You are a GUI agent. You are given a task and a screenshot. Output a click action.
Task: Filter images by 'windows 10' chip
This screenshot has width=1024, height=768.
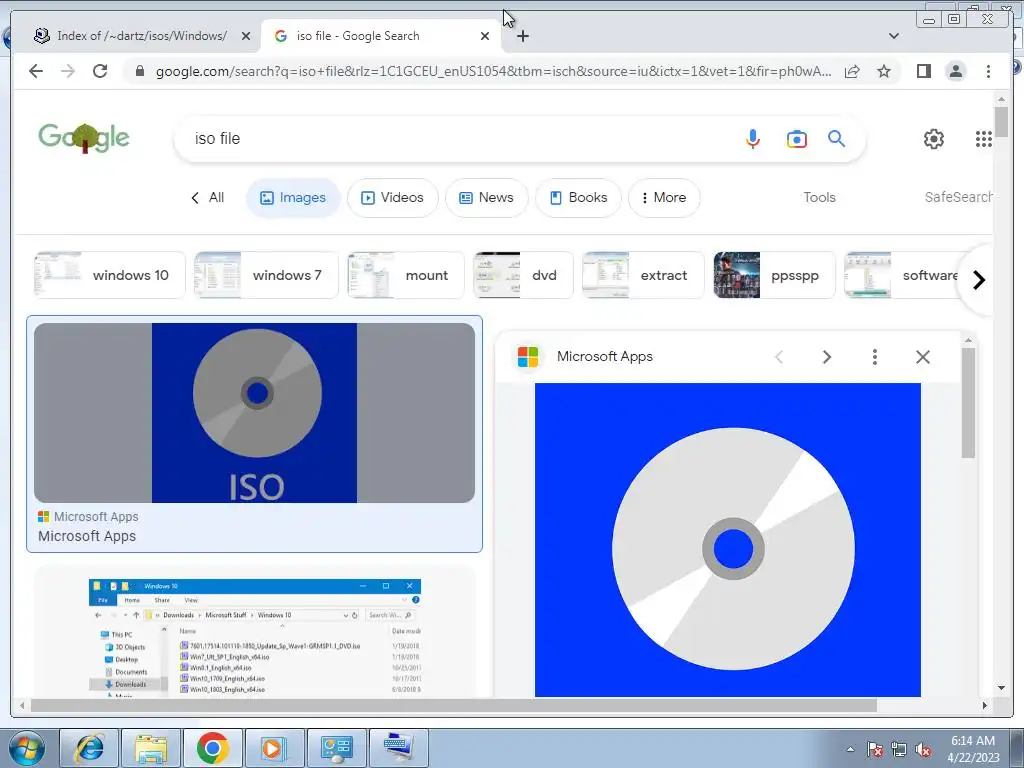pos(110,275)
